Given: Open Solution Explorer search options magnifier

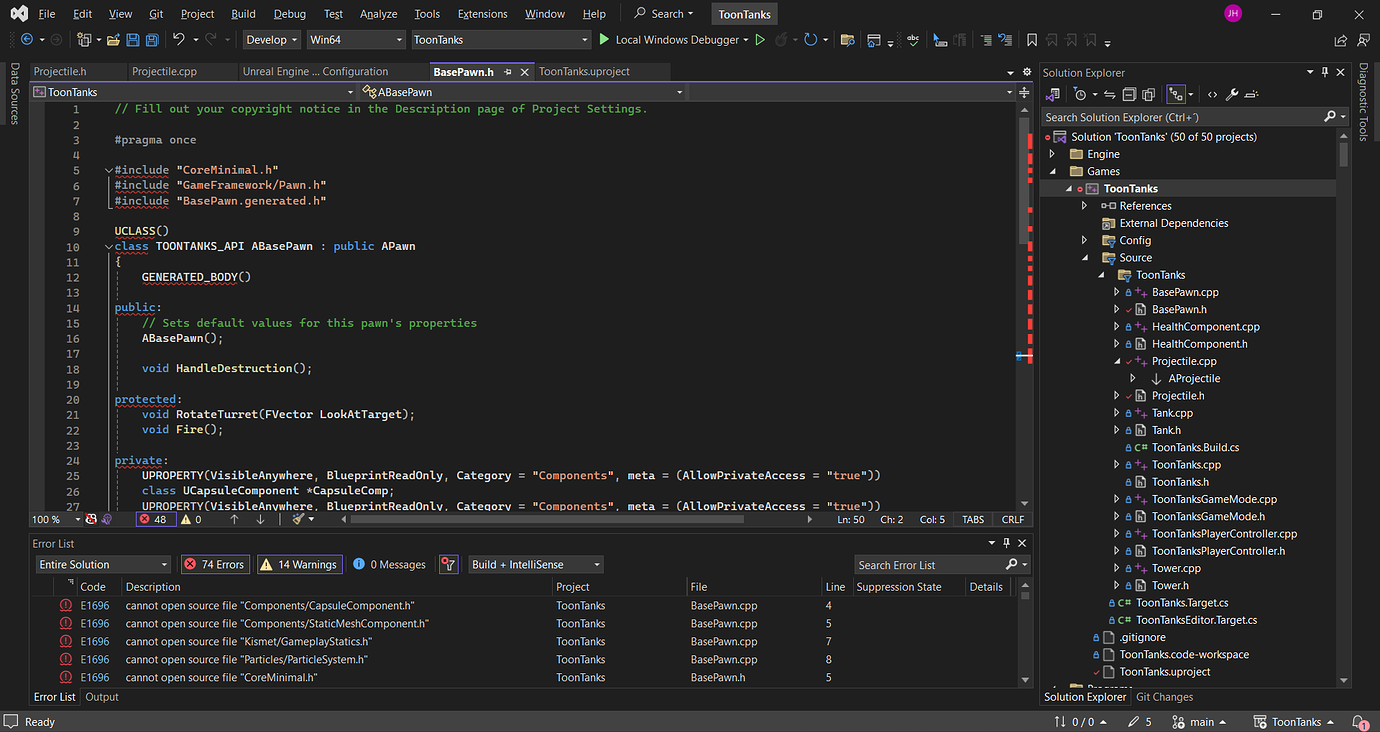Looking at the screenshot, I should (1329, 115).
